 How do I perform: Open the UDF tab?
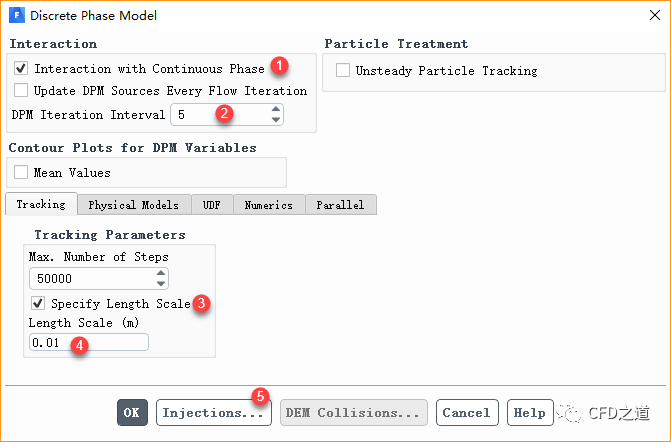coord(211,204)
